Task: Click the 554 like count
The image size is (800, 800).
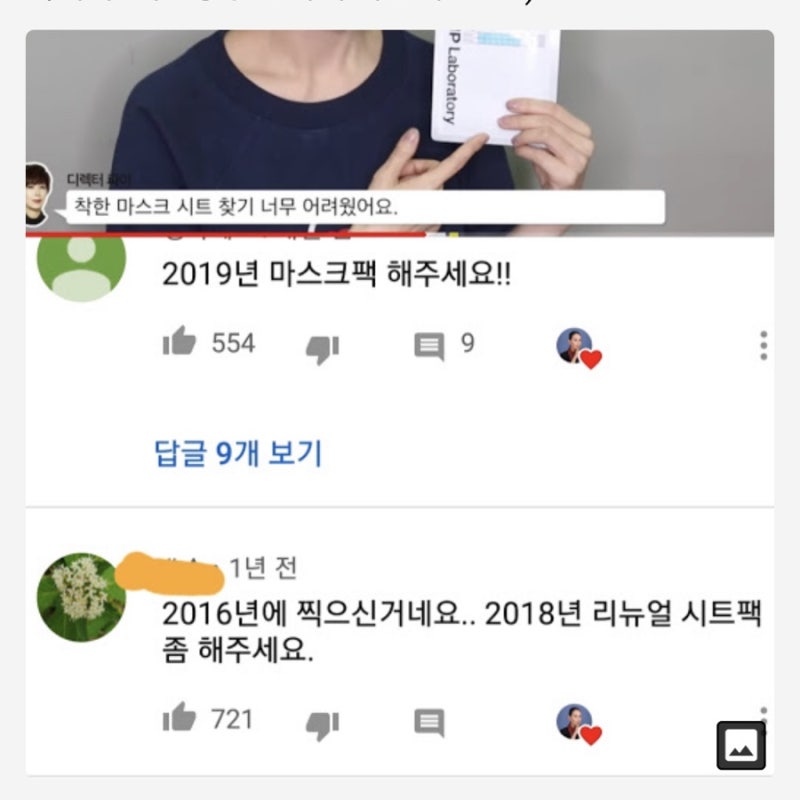Action: click(233, 343)
